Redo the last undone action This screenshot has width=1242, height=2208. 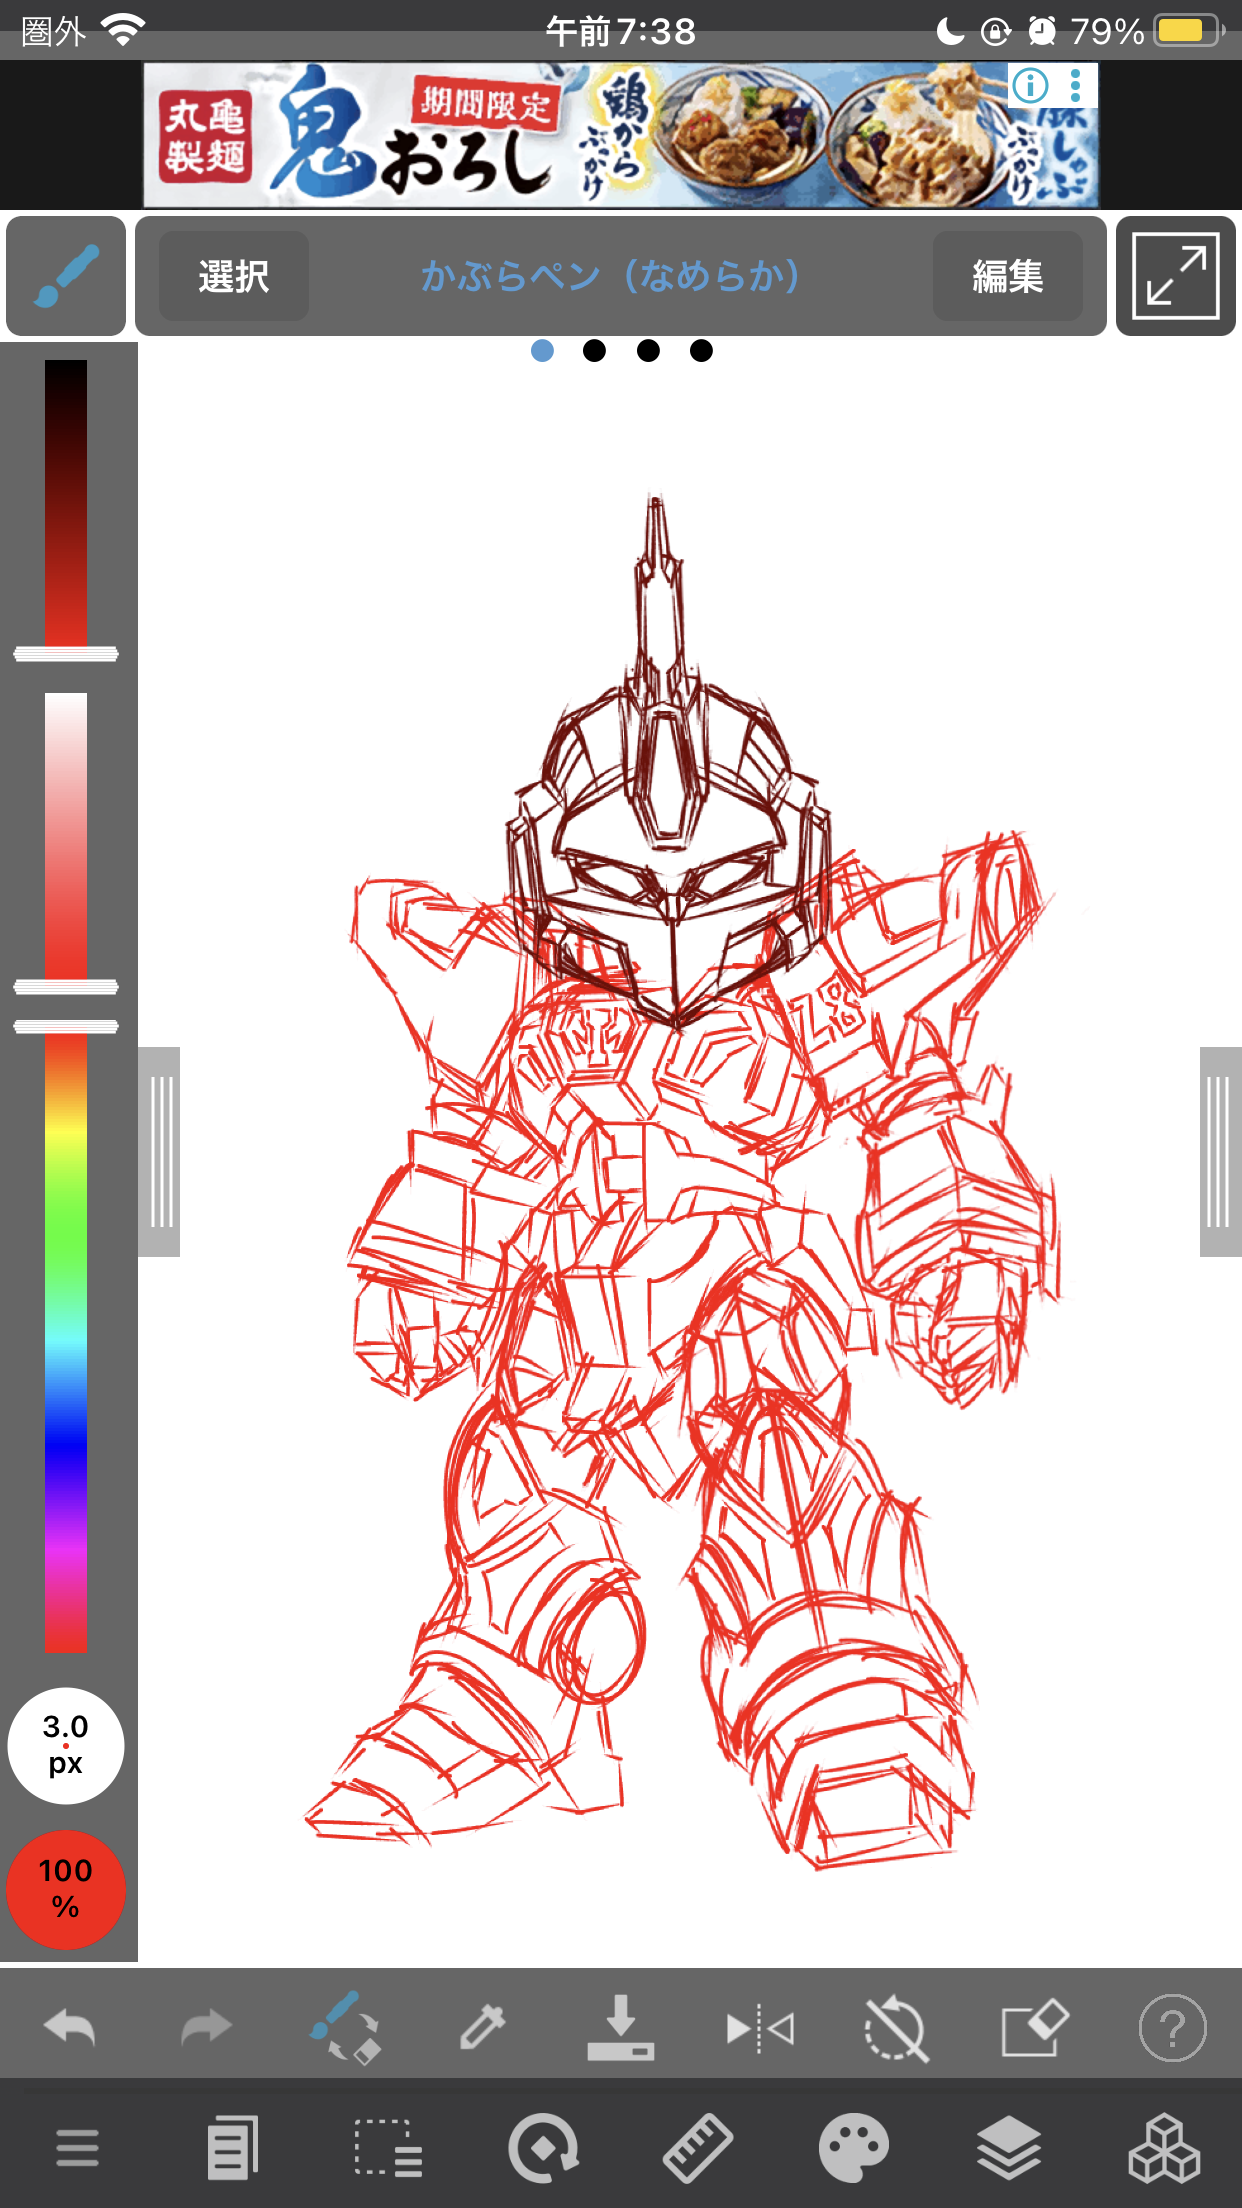click(206, 2028)
